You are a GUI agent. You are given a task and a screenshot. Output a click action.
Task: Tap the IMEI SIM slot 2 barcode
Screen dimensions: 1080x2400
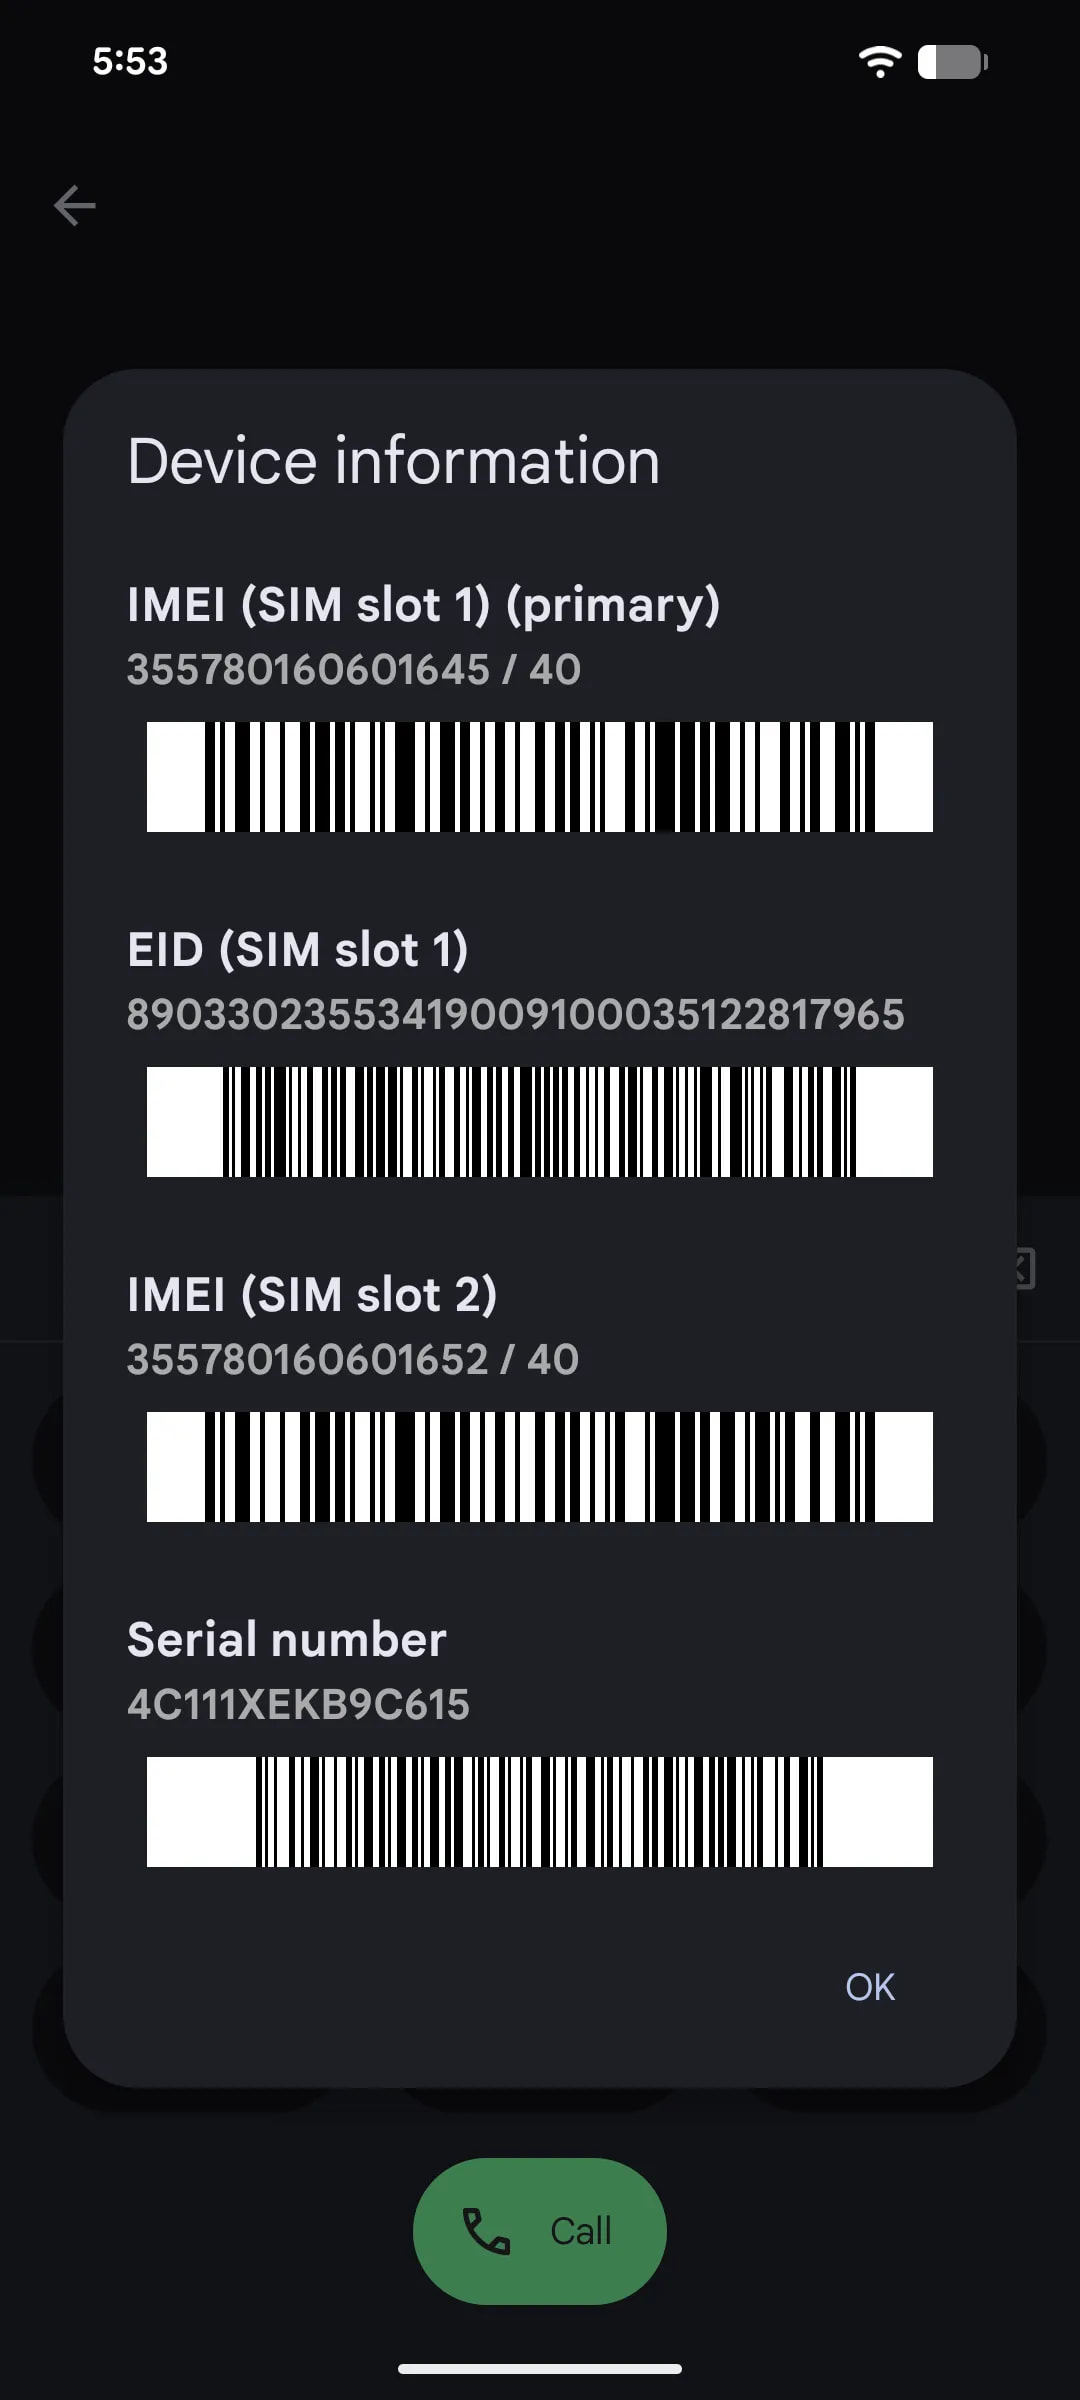pyautogui.click(x=540, y=1467)
